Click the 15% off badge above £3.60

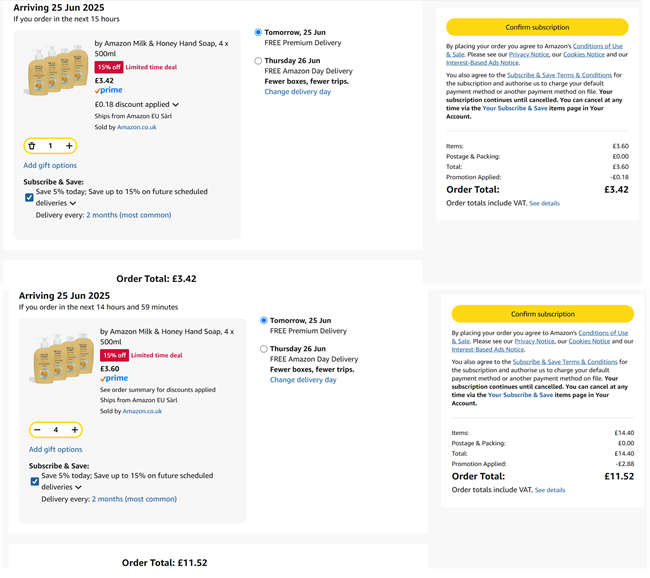pyautogui.click(x=114, y=355)
